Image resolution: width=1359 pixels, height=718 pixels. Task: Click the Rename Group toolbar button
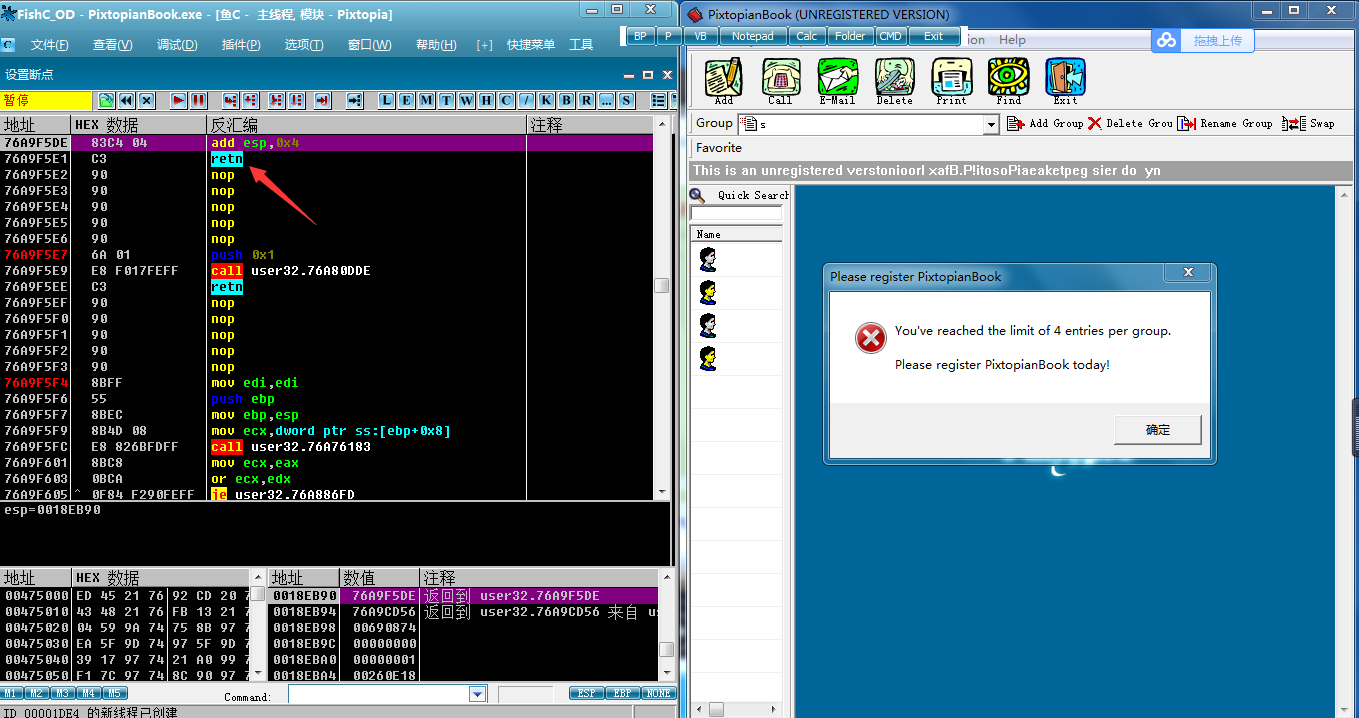(1225, 123)
